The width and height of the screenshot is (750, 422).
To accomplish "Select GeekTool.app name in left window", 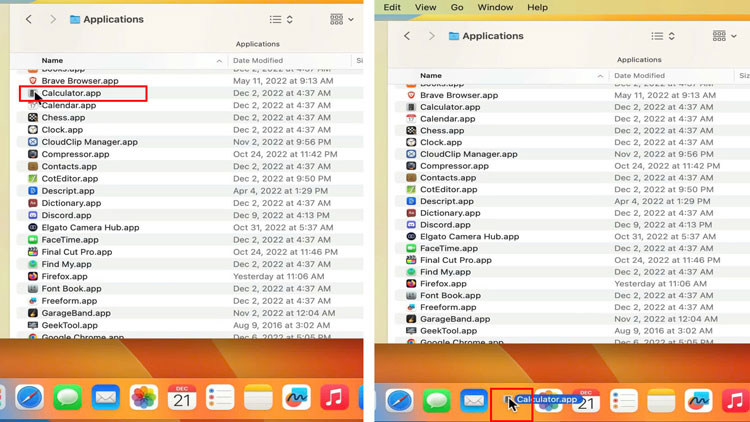I will pos(69,325).
